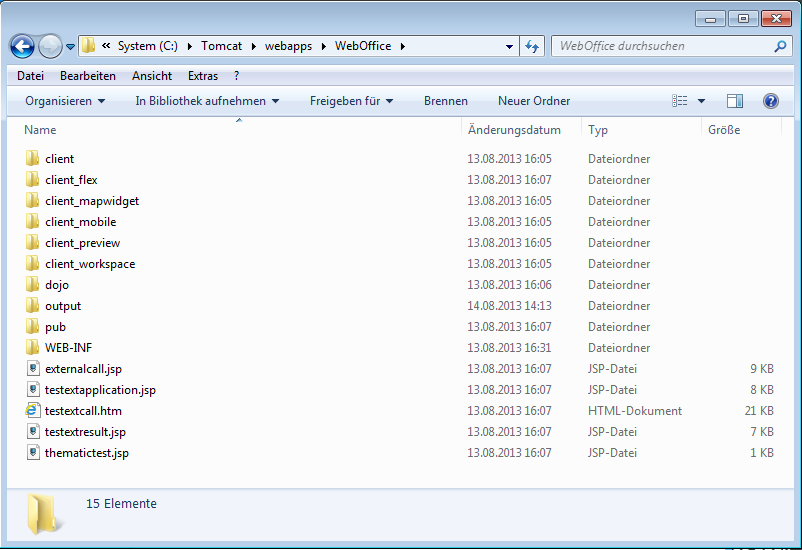
Task: Click the search magnifier icon
Action: [x=780, y=47]
